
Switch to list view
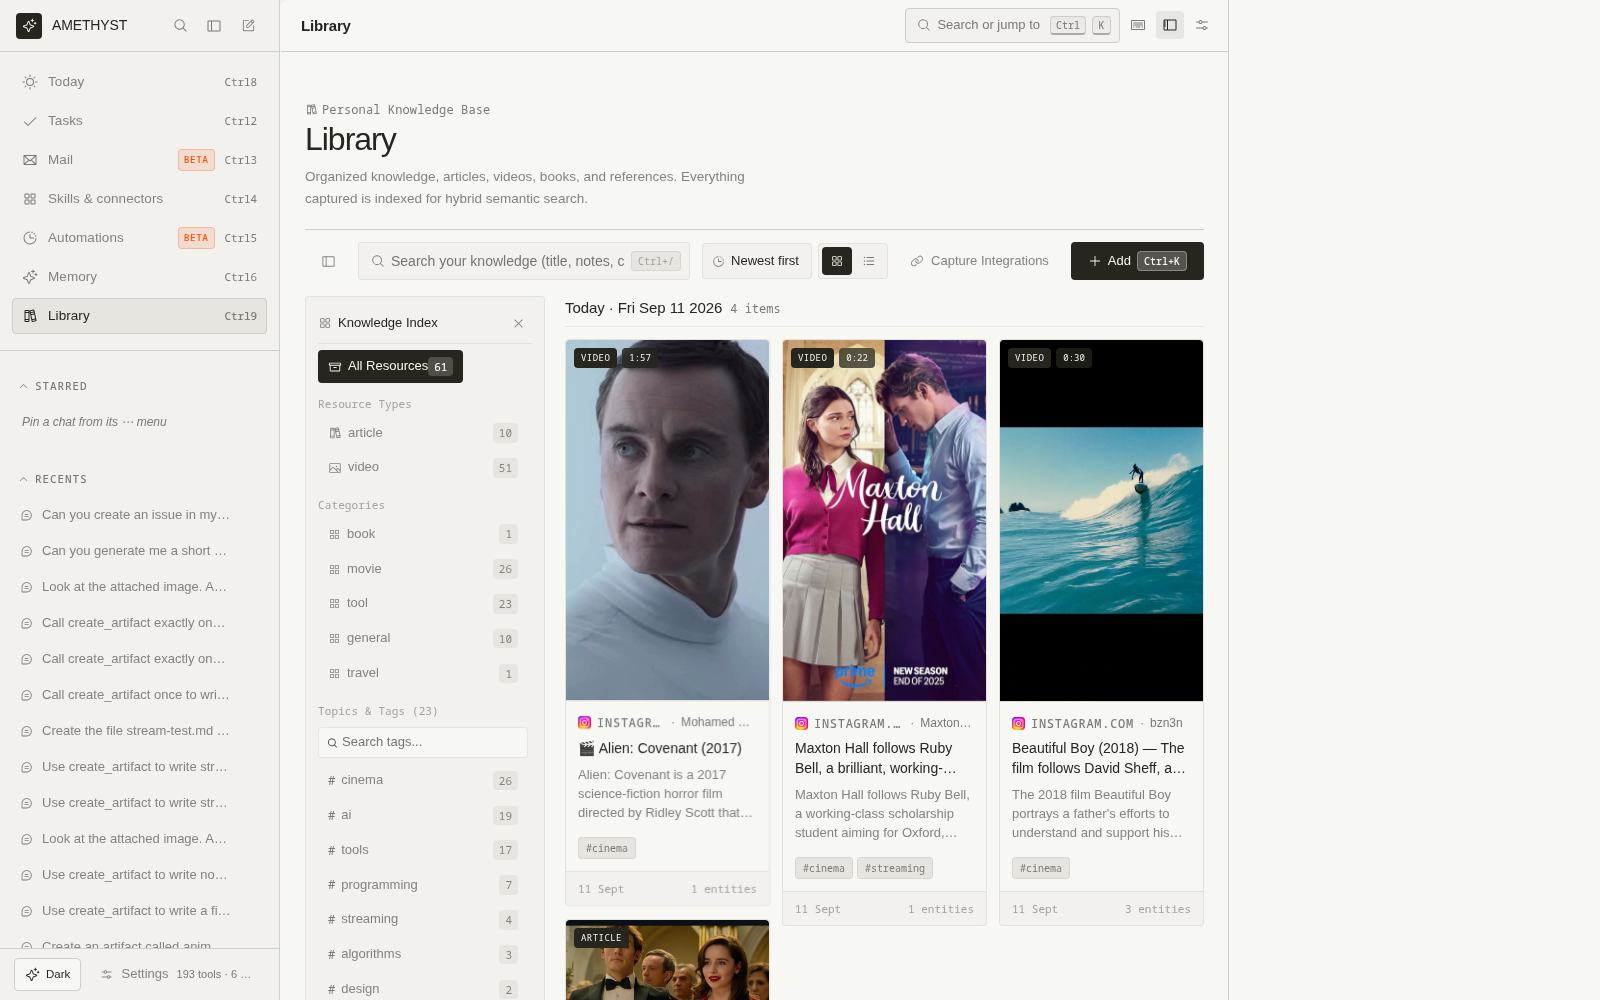click(x=869, y=261)
